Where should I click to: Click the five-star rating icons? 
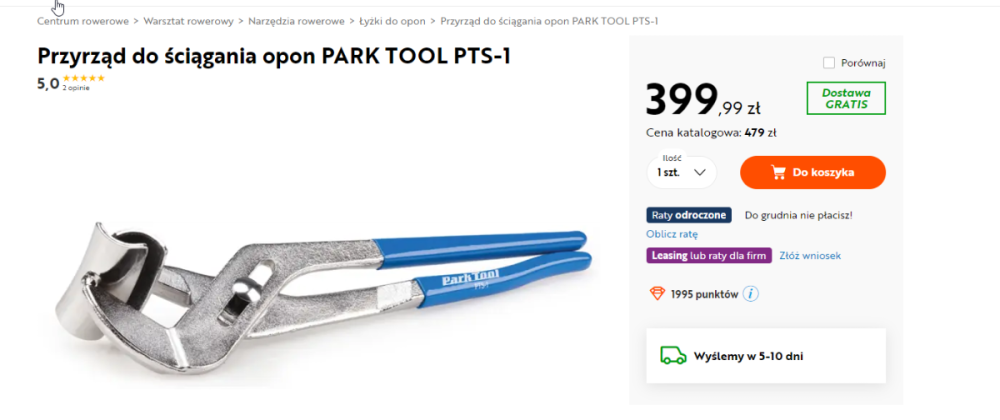tap(84, 78)
